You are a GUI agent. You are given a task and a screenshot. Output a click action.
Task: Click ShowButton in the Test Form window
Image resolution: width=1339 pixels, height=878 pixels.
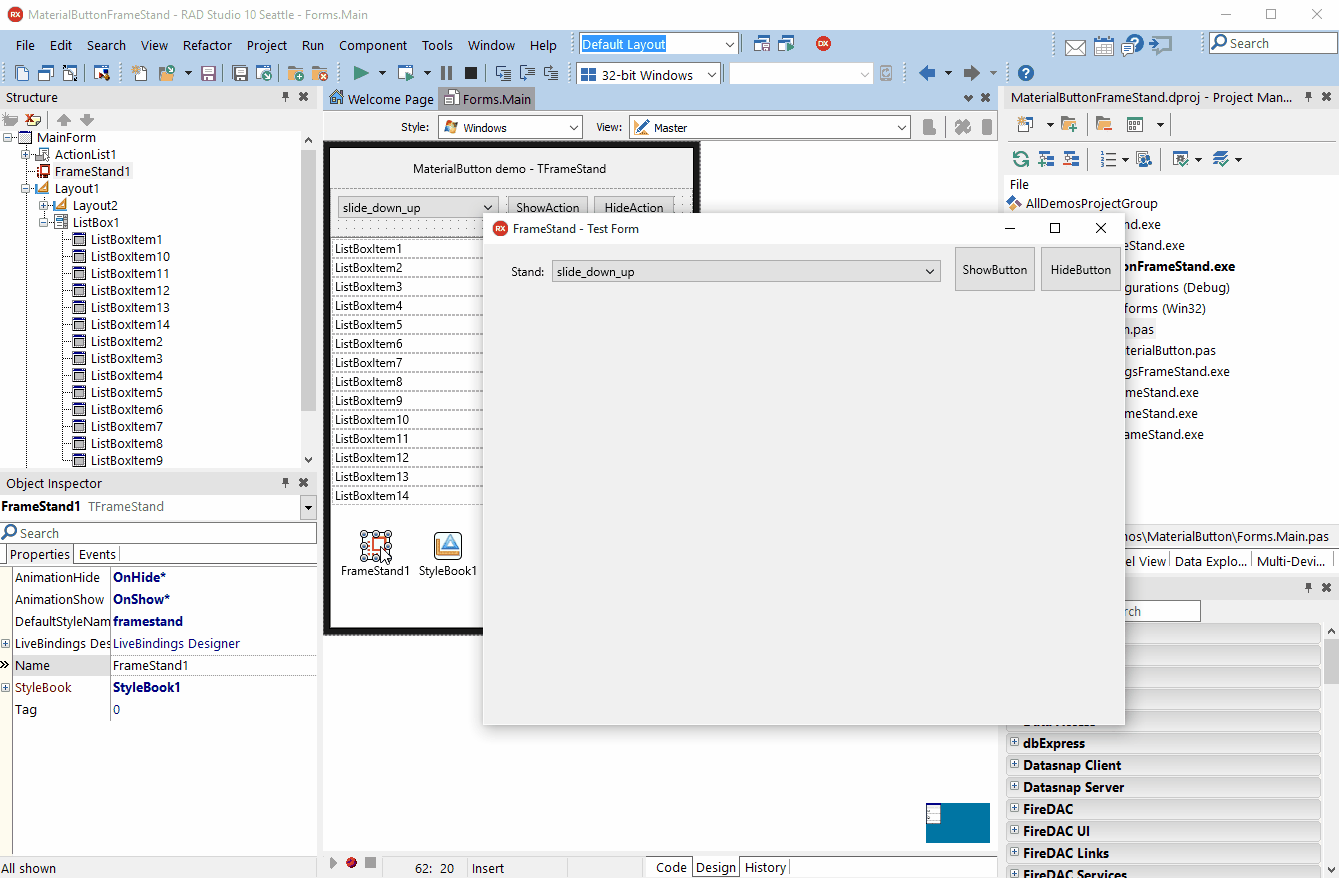995,269
